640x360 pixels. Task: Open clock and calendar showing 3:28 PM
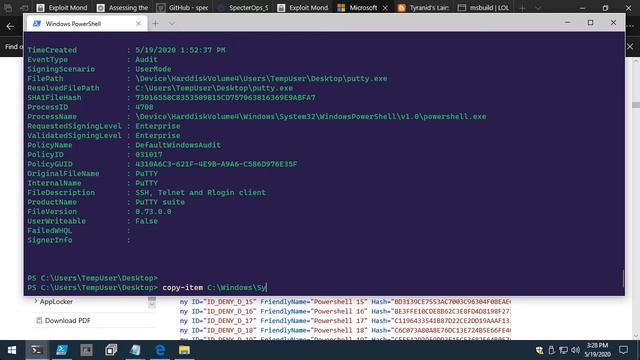tap(598, 350)
